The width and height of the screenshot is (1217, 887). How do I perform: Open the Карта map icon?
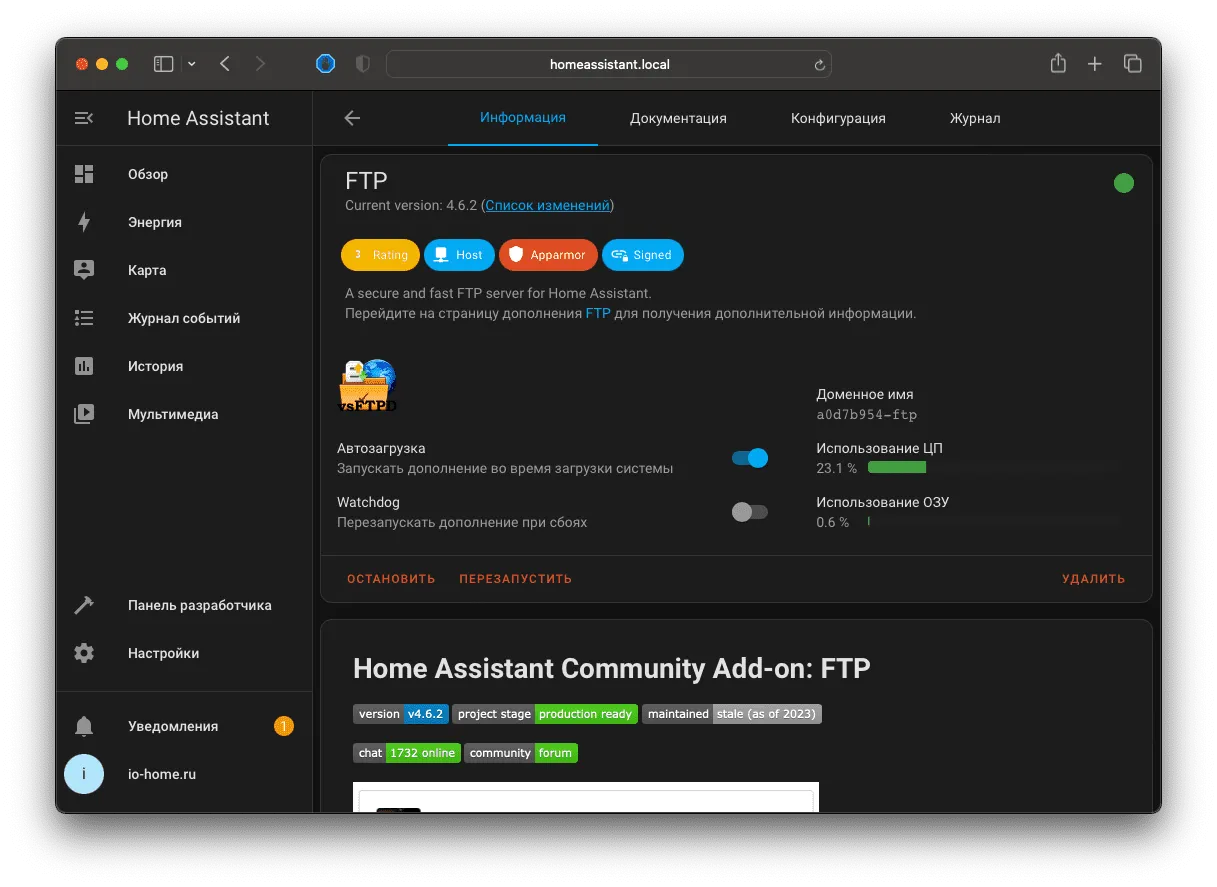(x=84, y=270)
